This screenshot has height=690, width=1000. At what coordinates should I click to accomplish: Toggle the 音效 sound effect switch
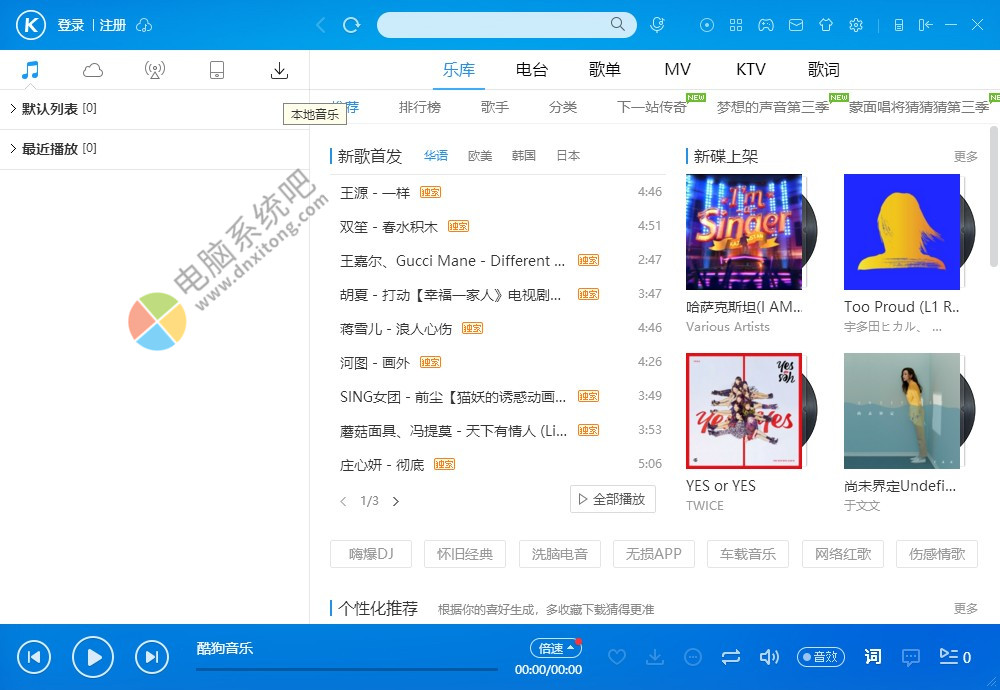[x=821, y=656]
